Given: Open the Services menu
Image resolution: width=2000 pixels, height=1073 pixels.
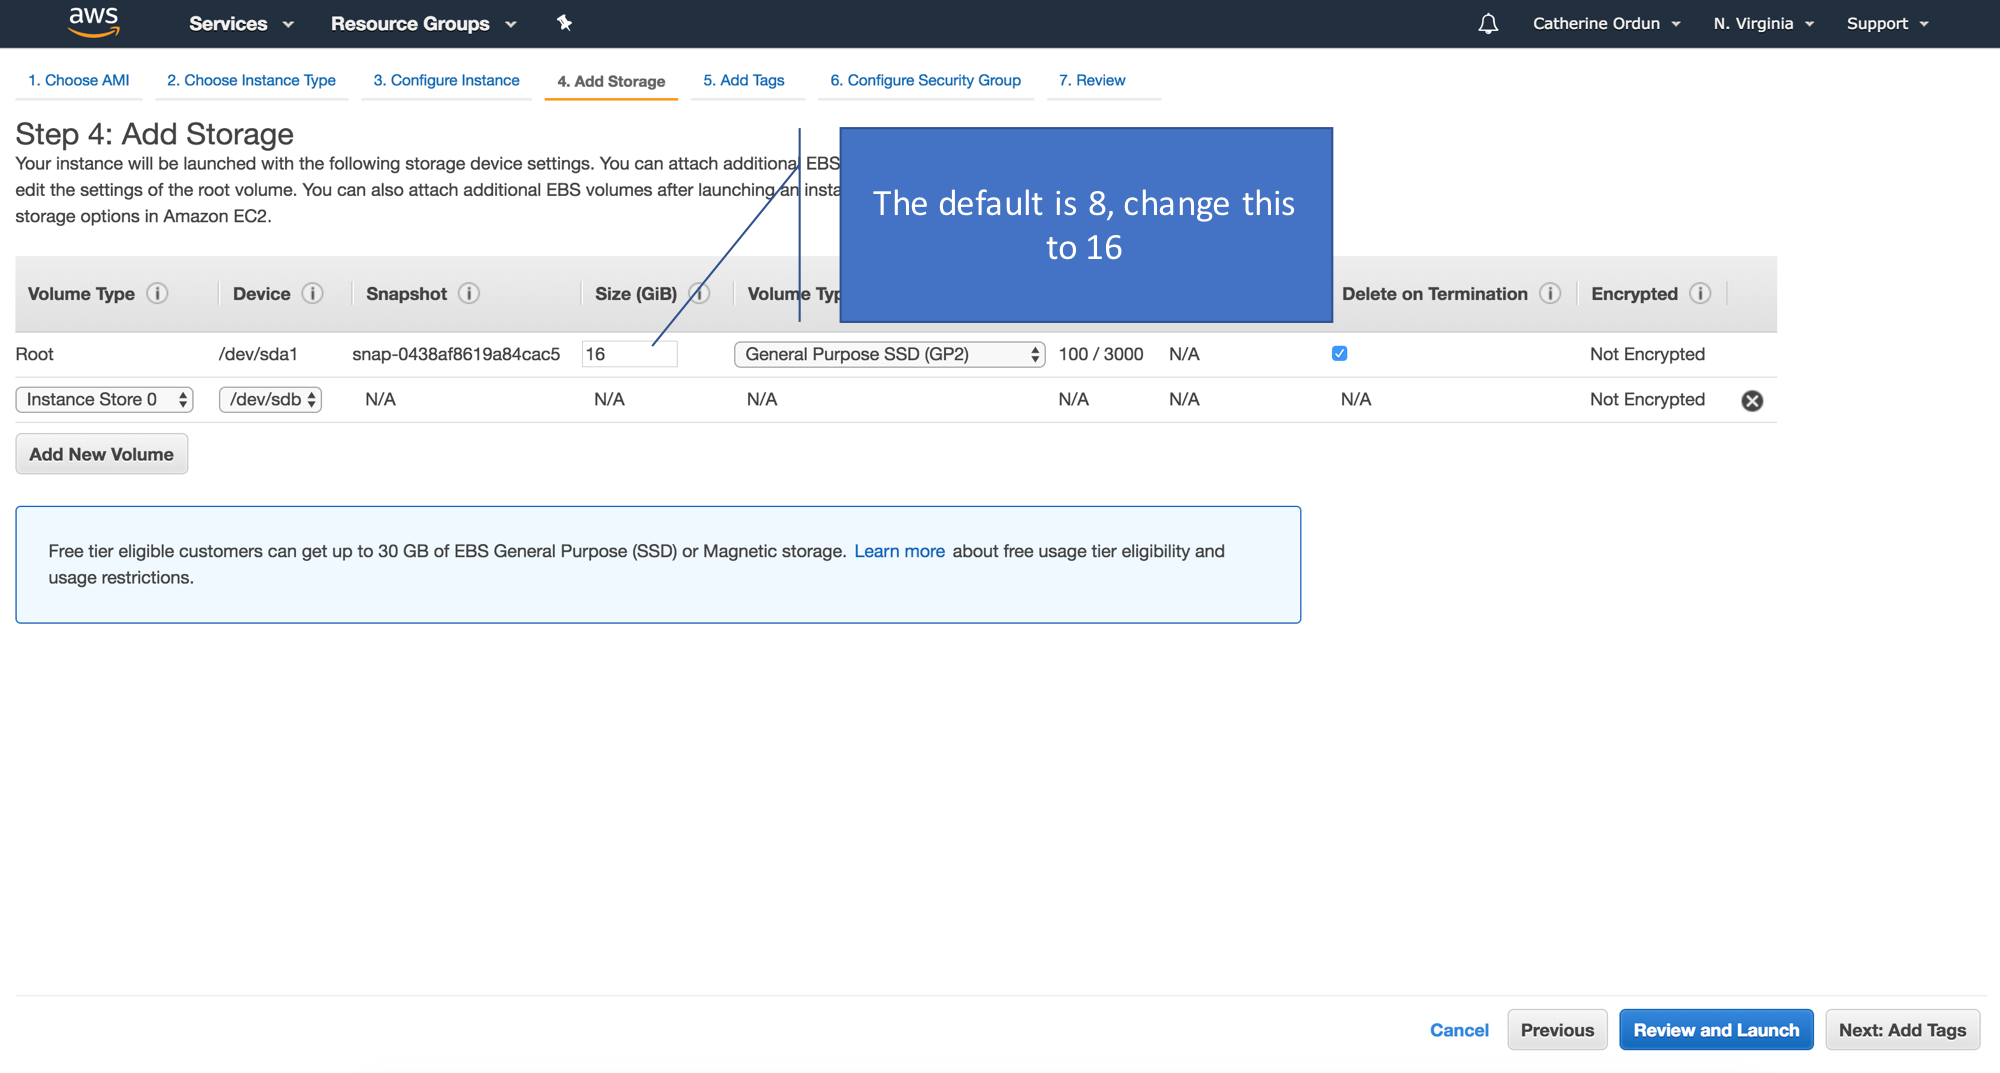Looking at the screenshot, I should pyautogui.click(x=241, y=23).
